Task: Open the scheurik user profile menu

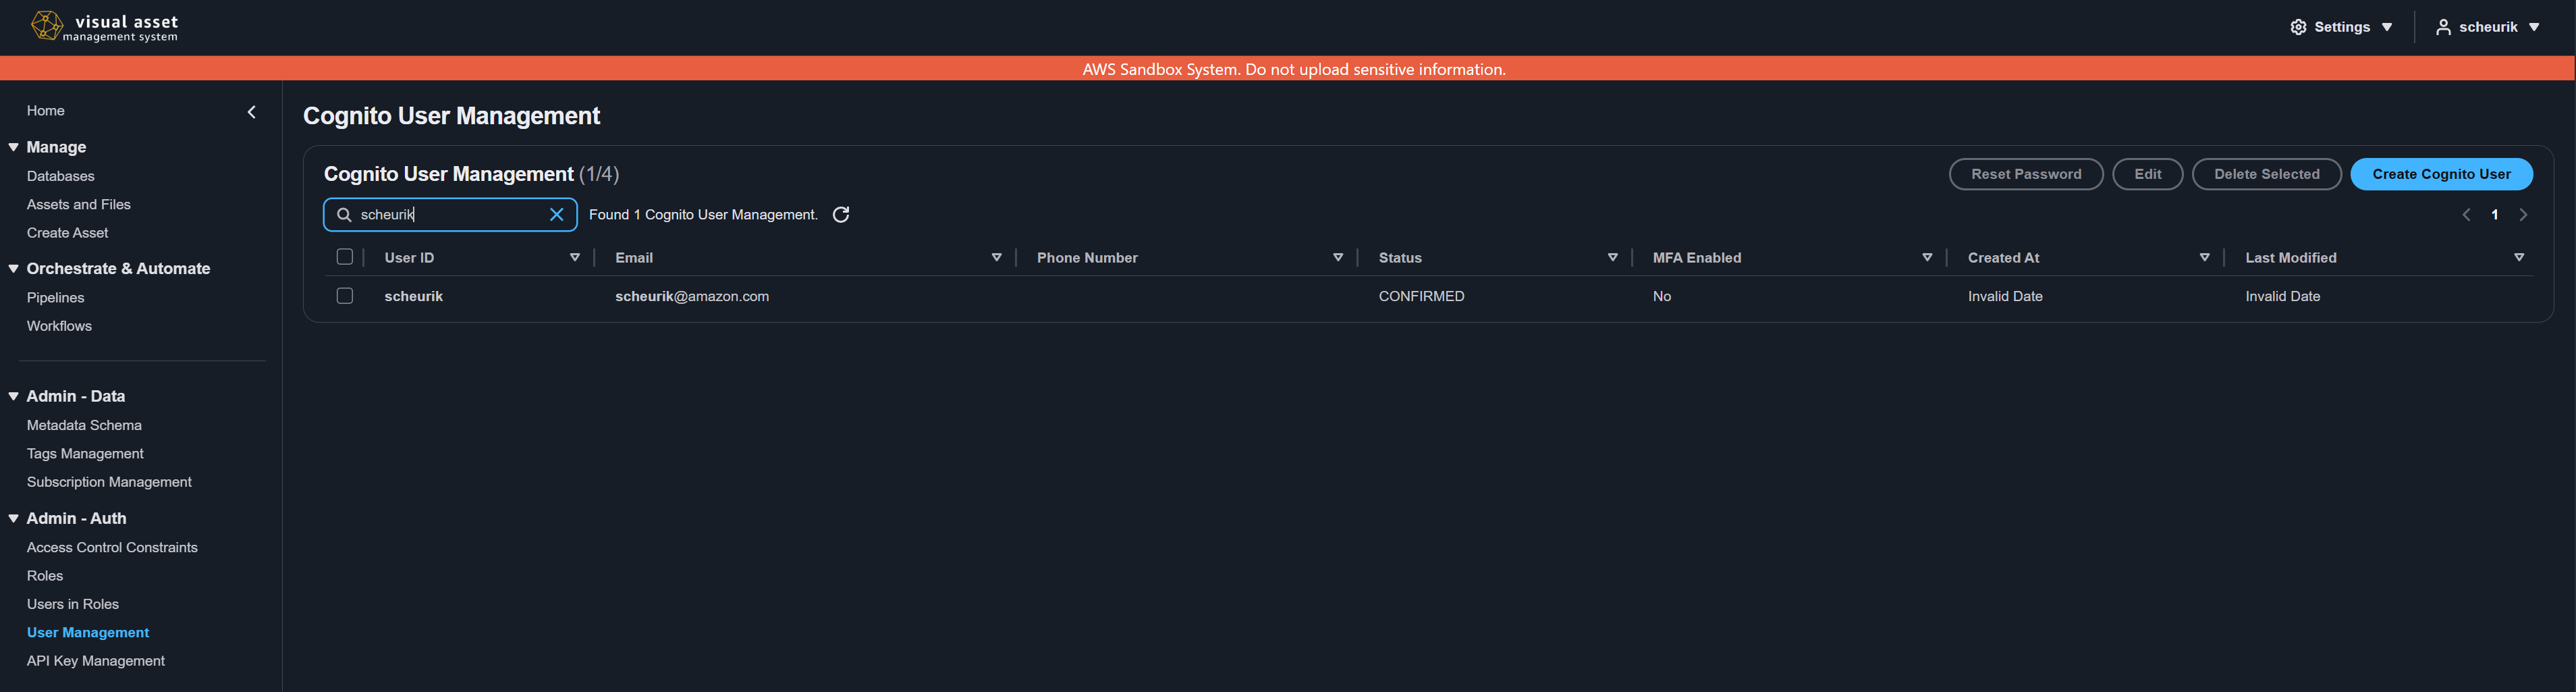Action: pos(2487,27)
